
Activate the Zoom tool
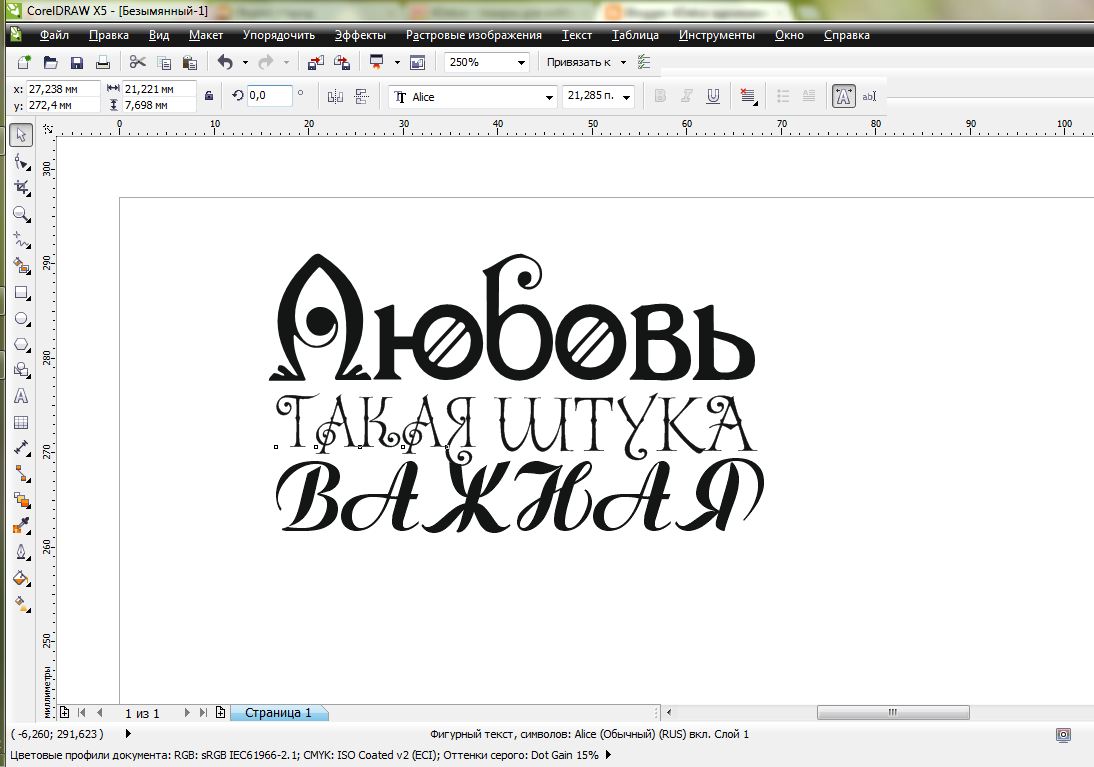pos(21,212)
